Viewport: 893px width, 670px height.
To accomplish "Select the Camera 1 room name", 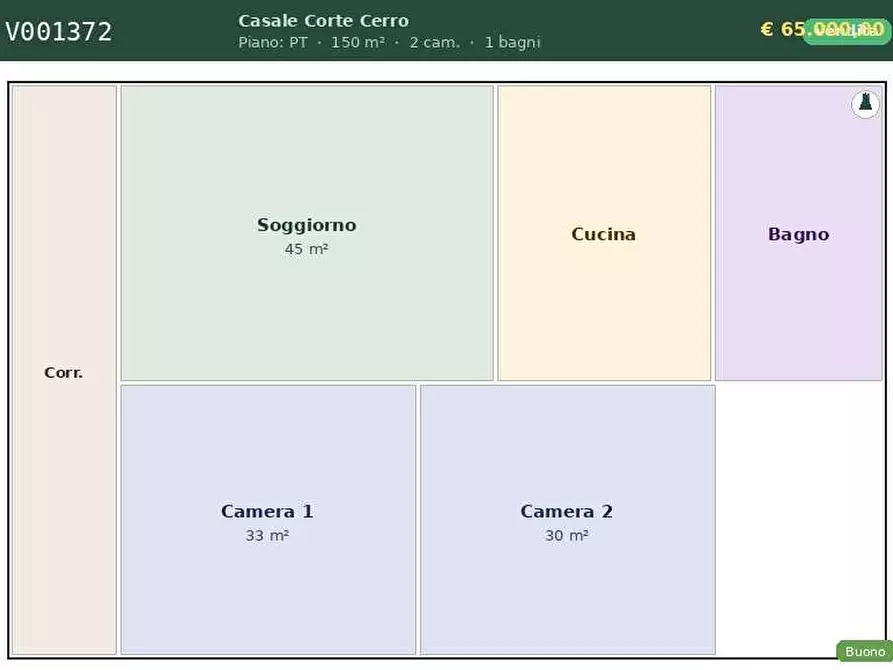I will point(267,511).
